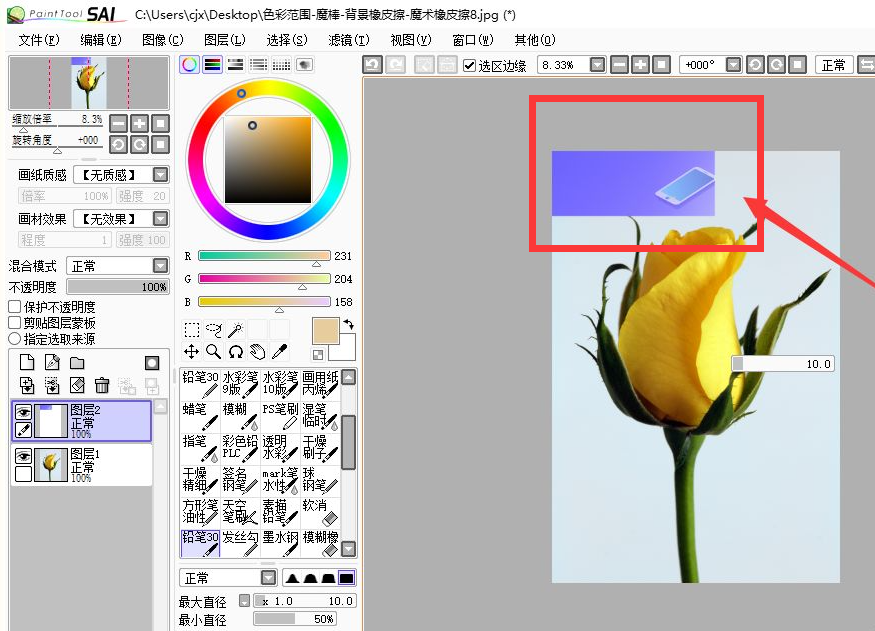Choose the zoom magnifier tool

213,351
